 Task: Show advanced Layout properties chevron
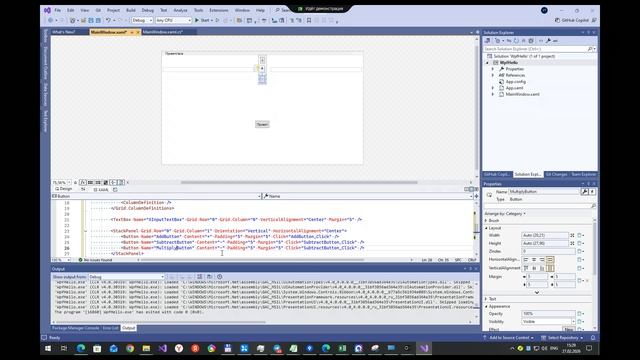coord(537,292)
